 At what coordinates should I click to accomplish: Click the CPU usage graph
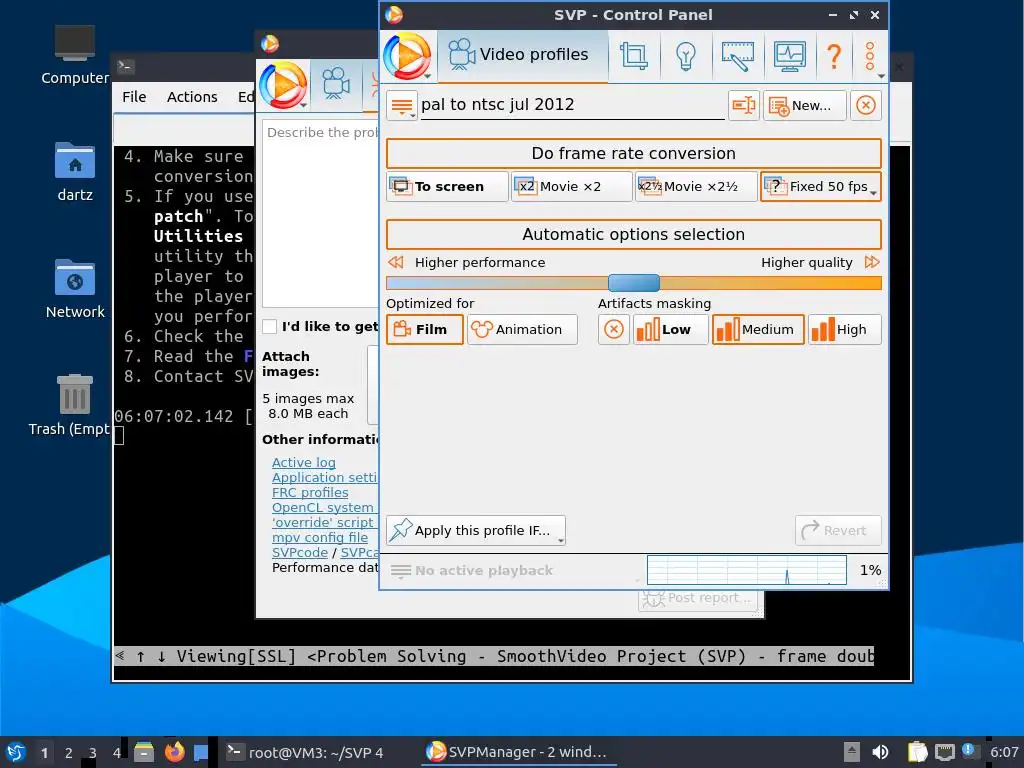tap(746, 570)
